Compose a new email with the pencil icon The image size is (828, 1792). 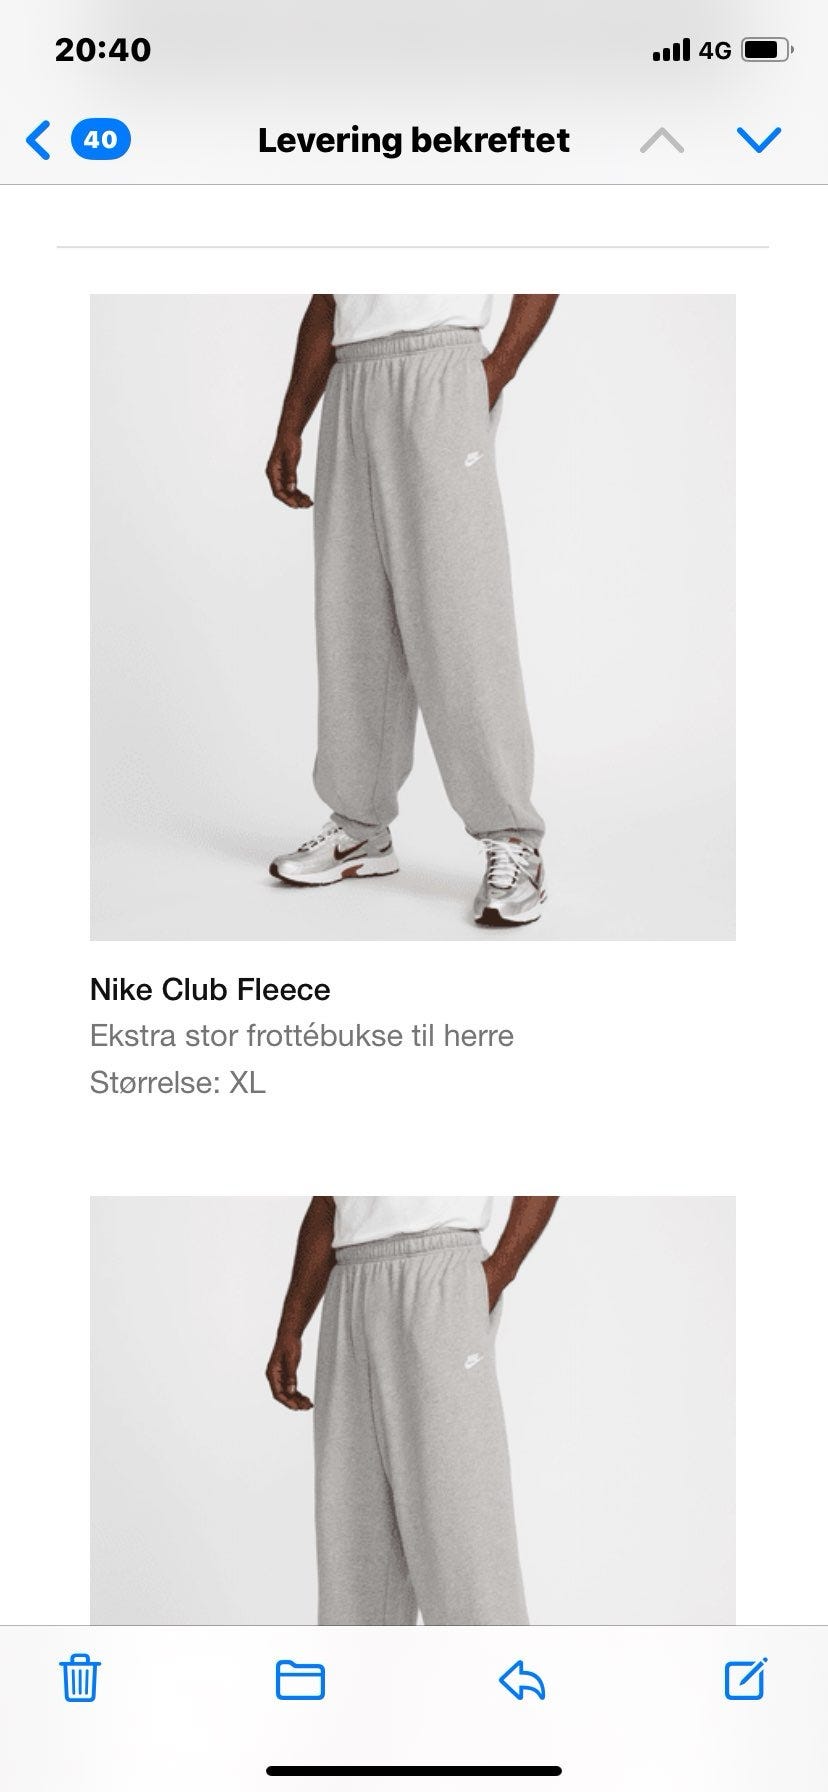746,1679
